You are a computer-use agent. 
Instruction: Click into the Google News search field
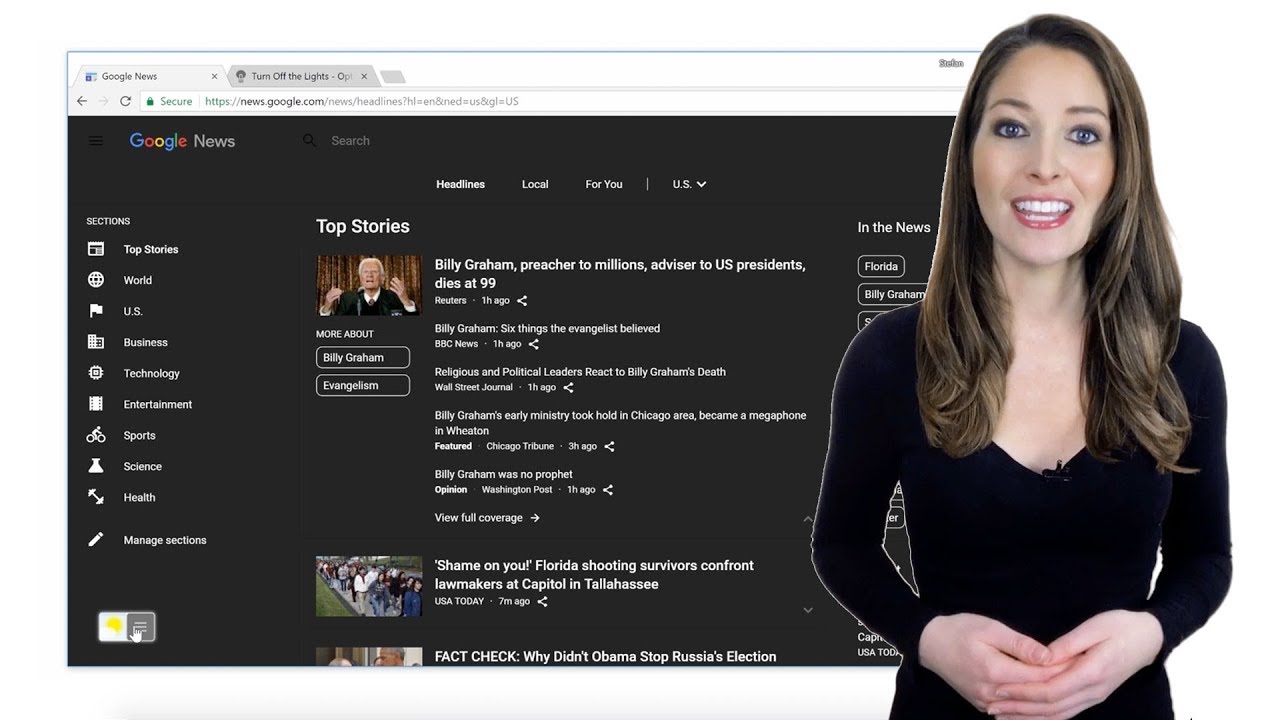500,141
